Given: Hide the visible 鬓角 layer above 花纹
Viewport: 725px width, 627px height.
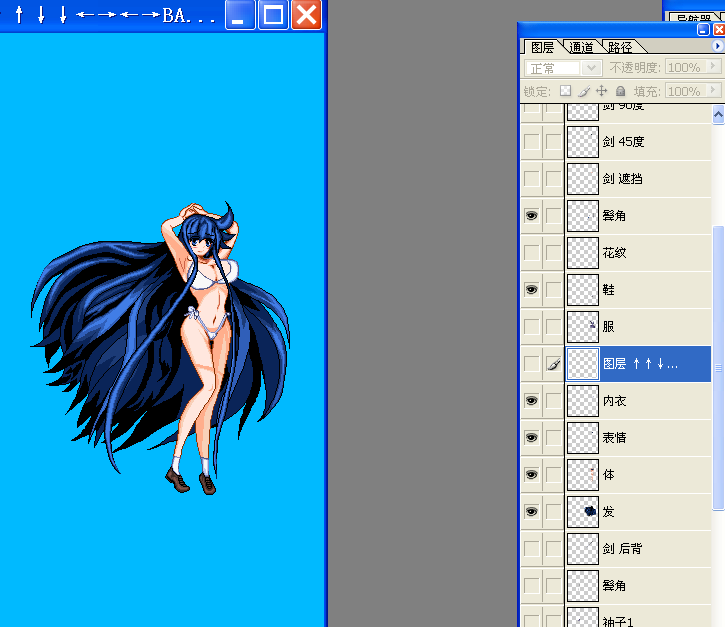Looking at the screenshot, I should (532, 216).
